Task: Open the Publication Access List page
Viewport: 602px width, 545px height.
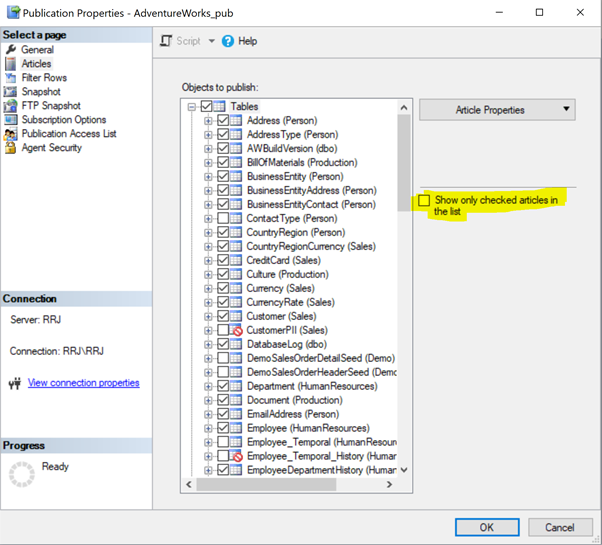Action: [x=69, y=134]
